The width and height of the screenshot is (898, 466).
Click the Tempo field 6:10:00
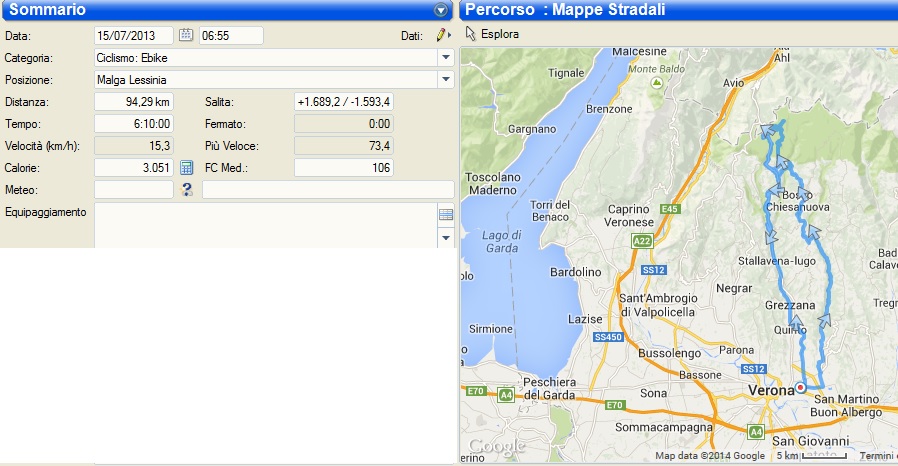[x=133, y=124]
